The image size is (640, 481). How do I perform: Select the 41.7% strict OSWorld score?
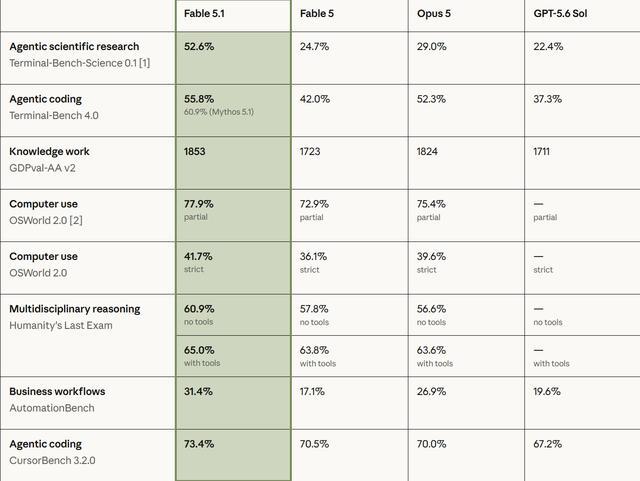[x=198, y=256]
